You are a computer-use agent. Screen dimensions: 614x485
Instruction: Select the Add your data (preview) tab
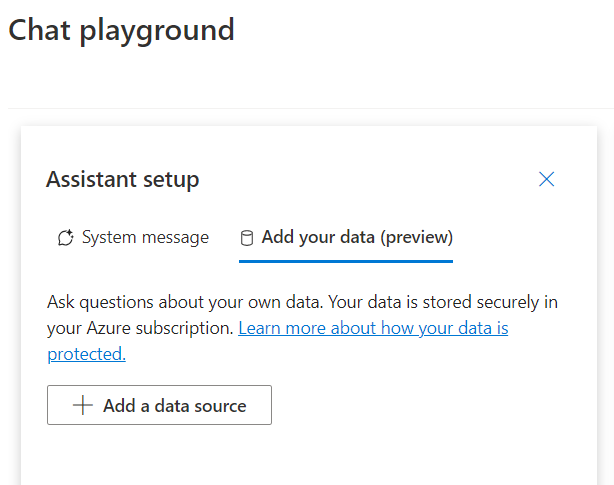(x=346, y=238)
